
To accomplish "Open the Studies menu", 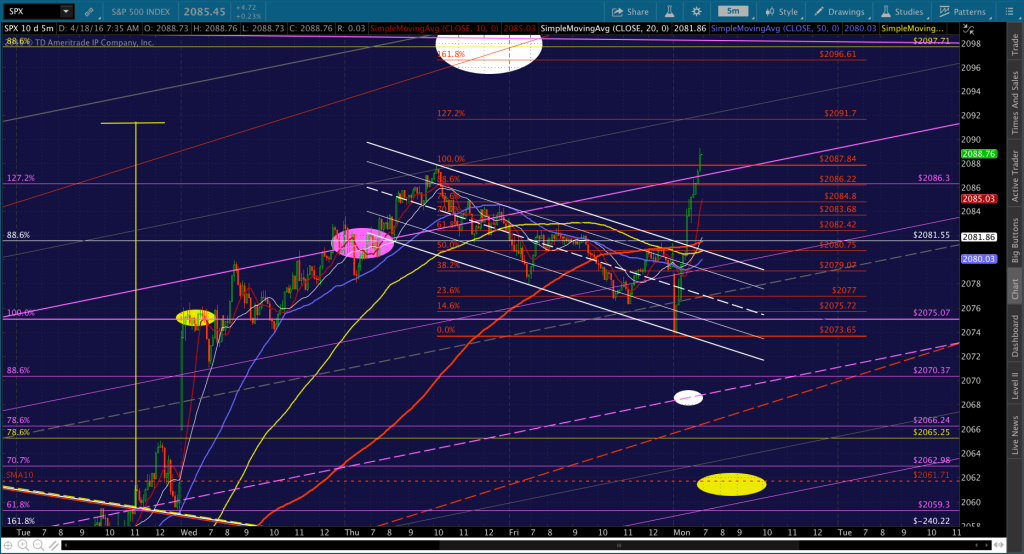I will (x=902, y=12).
